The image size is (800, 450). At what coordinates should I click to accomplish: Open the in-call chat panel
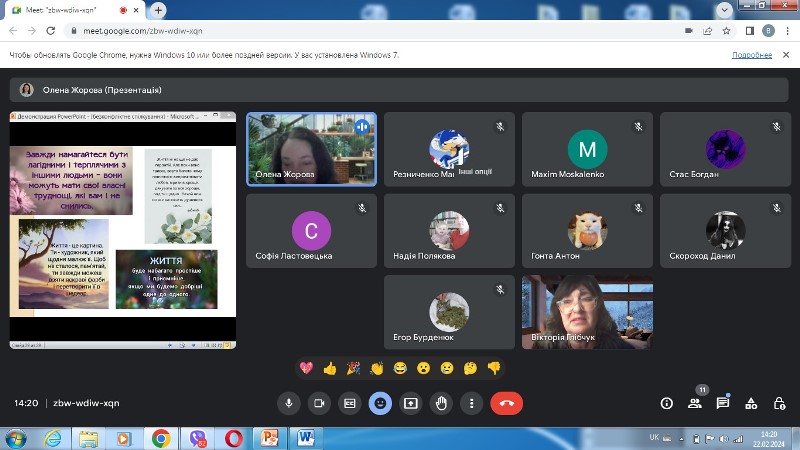pyautogui.click(x=722, y=404)
